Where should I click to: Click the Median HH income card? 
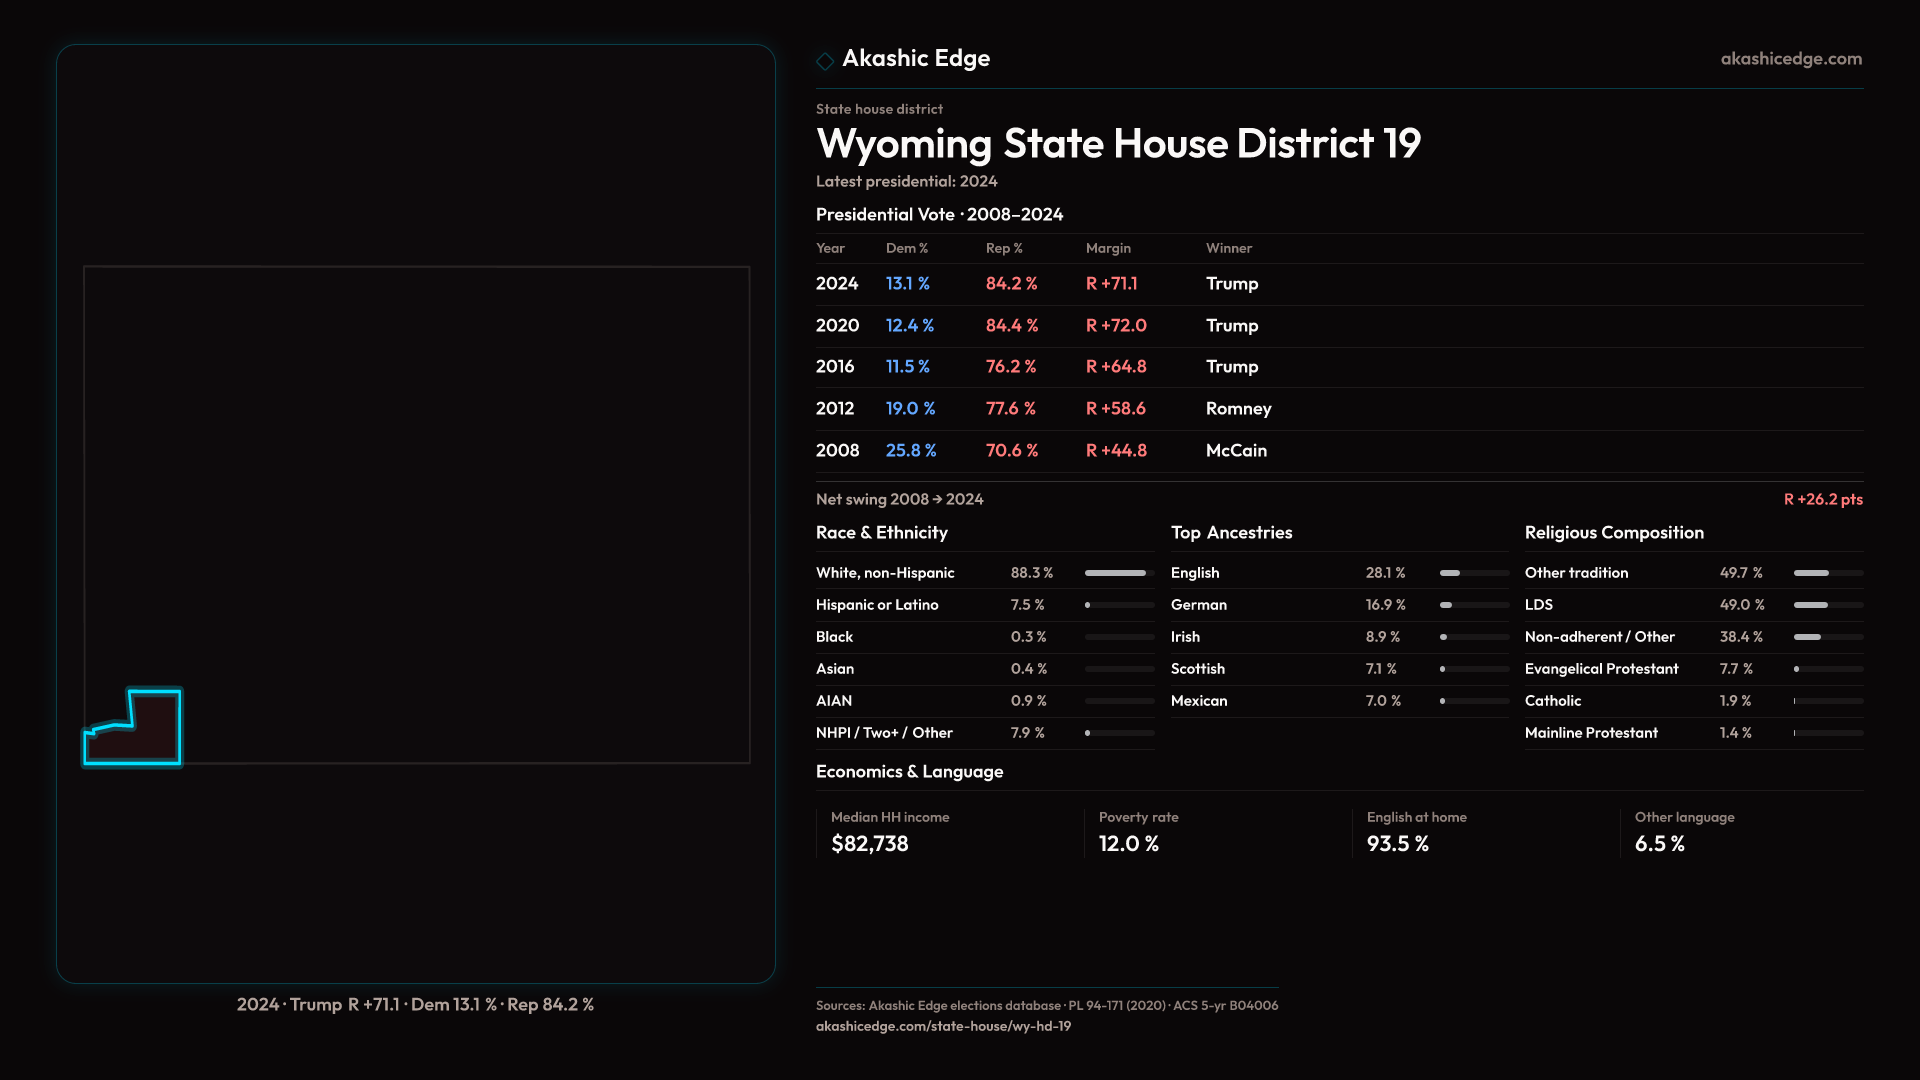point(890,832)
